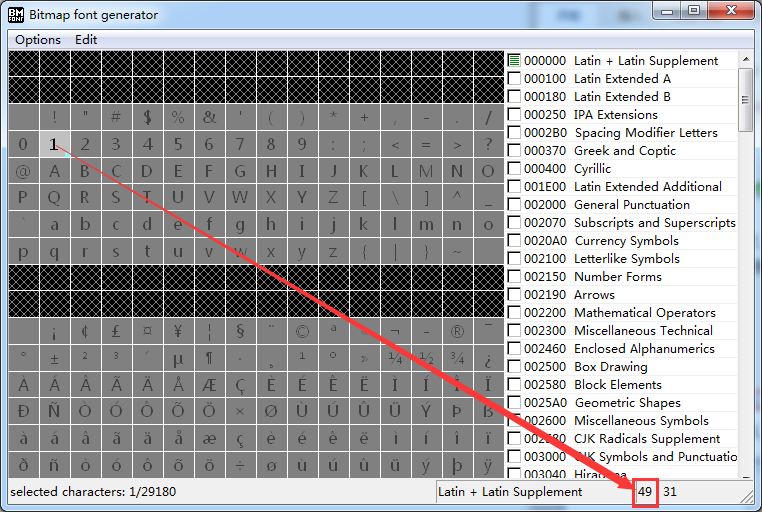
Task: Select the three-quarters ¾ character cell
Action: (x=457, y=358)
